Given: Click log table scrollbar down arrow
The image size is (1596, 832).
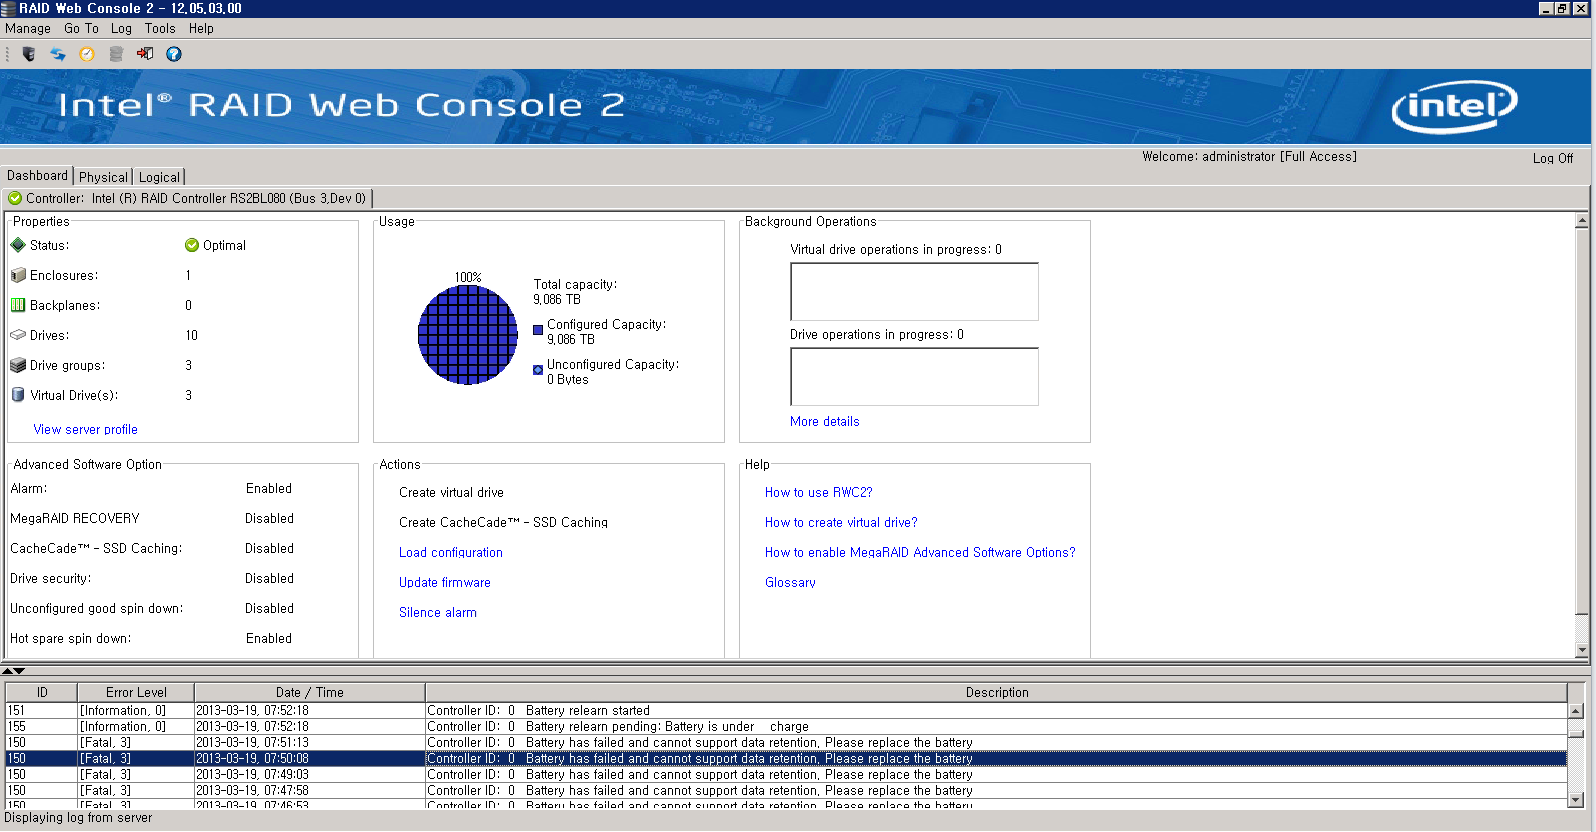Looking at the screenshot, I should 1576,799.
